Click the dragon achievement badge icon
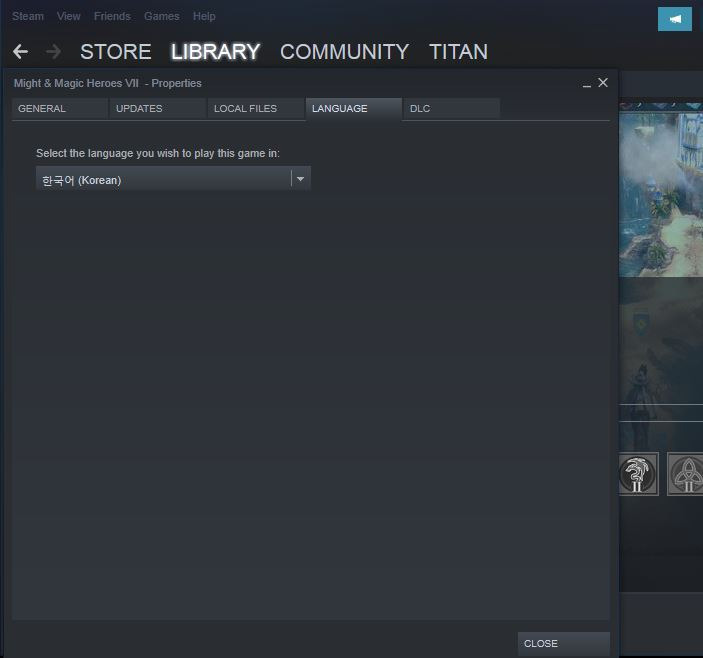The height and width of the screenshot is (658, 703). pos(638,474)
